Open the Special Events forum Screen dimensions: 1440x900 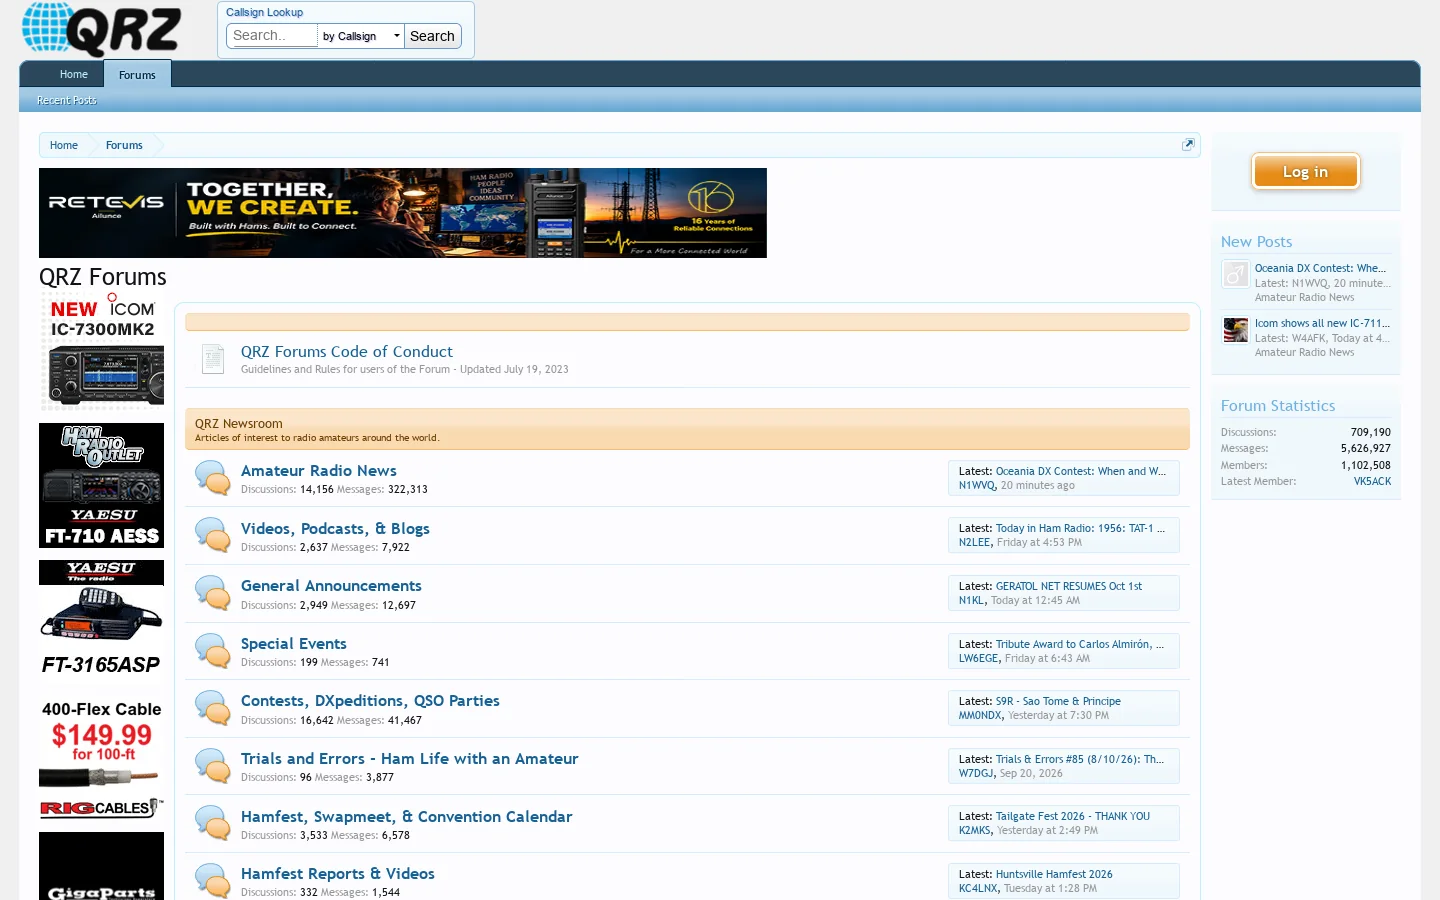pyautogui.click(x=294, y=644)
